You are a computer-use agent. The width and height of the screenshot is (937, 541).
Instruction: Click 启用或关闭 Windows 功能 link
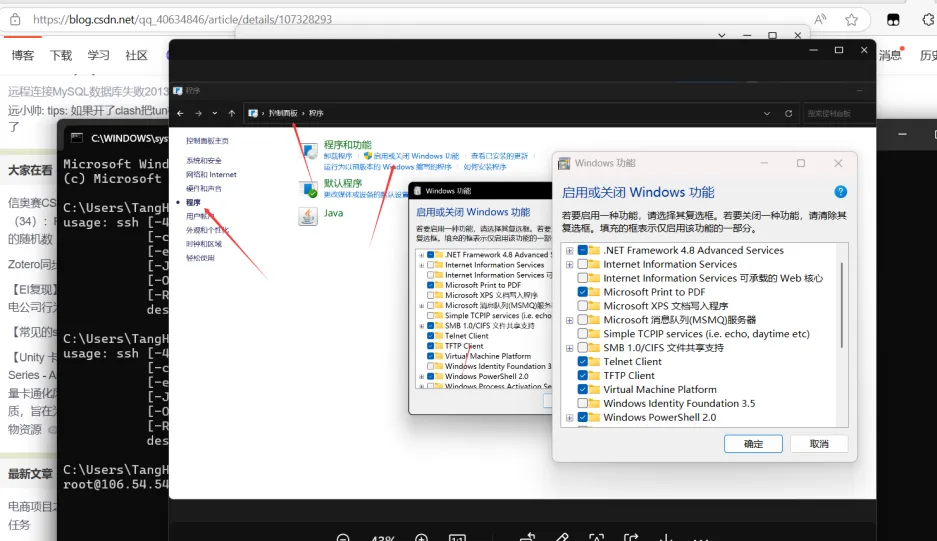416,156
